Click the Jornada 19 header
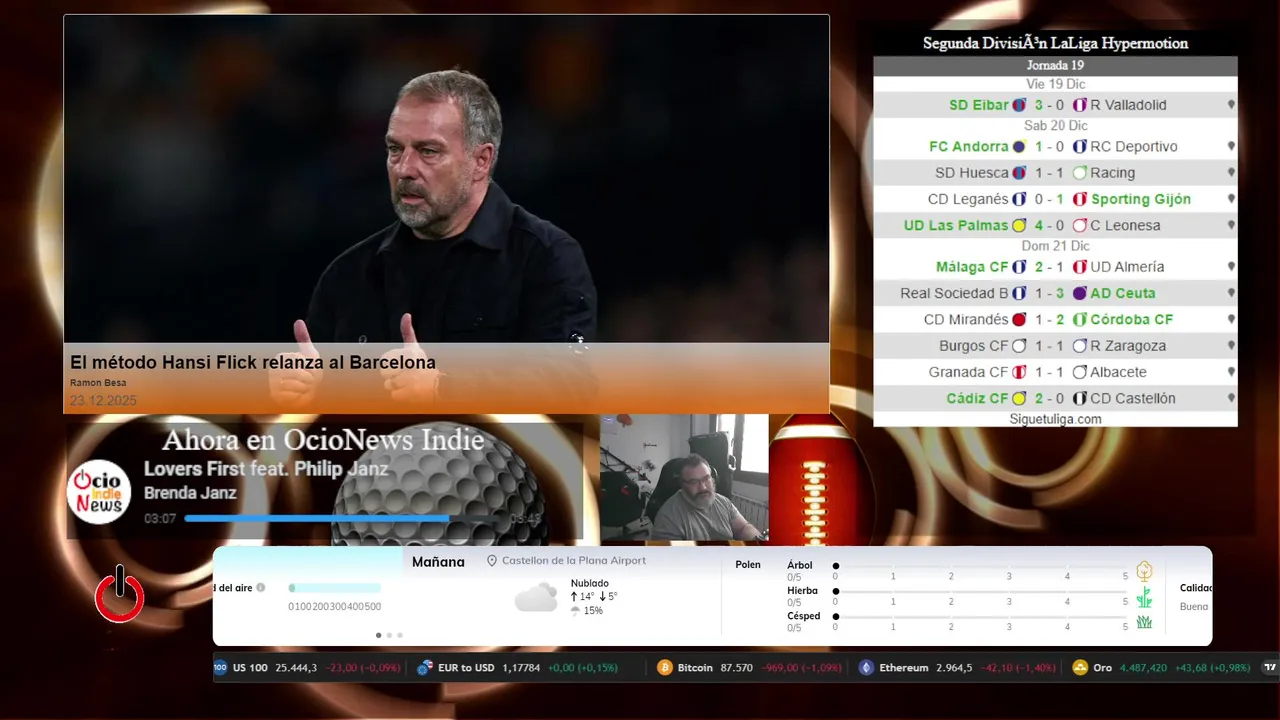 [x=1055, y=65]
